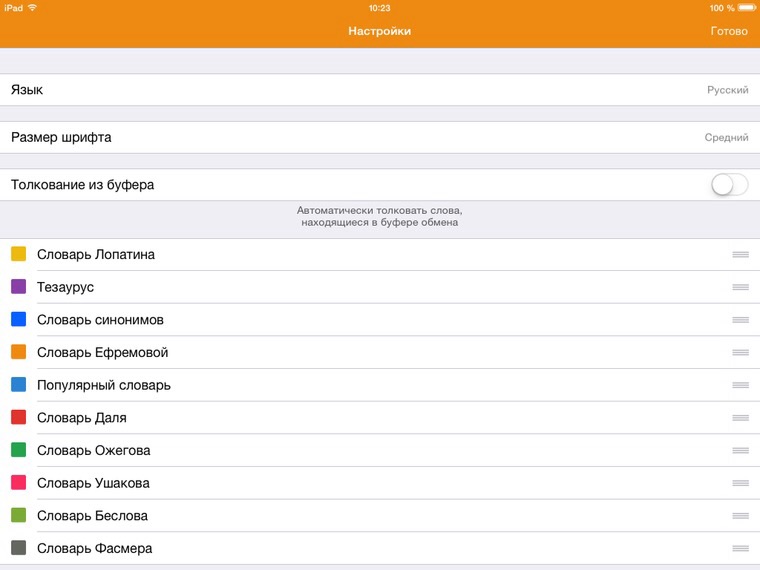The width and height of the screenshot is (760, 570).
Task: Select the Словарь Ожегова label
Action: click(x=94, y=450)
